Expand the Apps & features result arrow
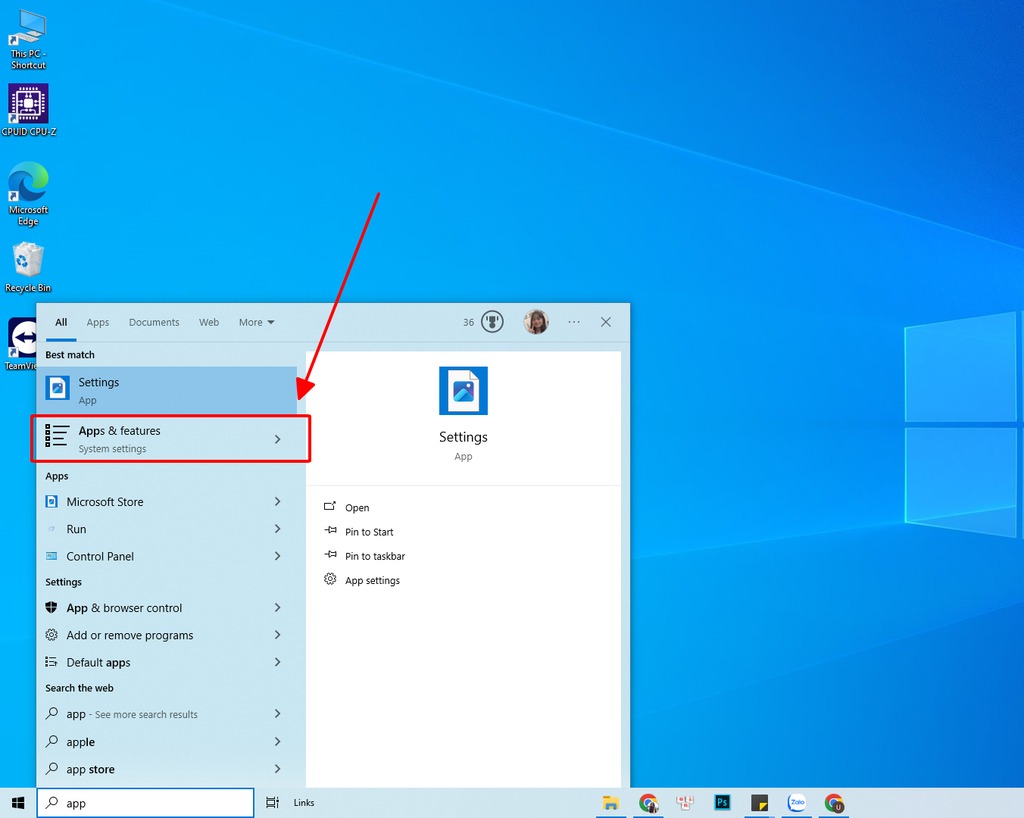Viewport: 1024px width, 818px height. pos(278,439)
